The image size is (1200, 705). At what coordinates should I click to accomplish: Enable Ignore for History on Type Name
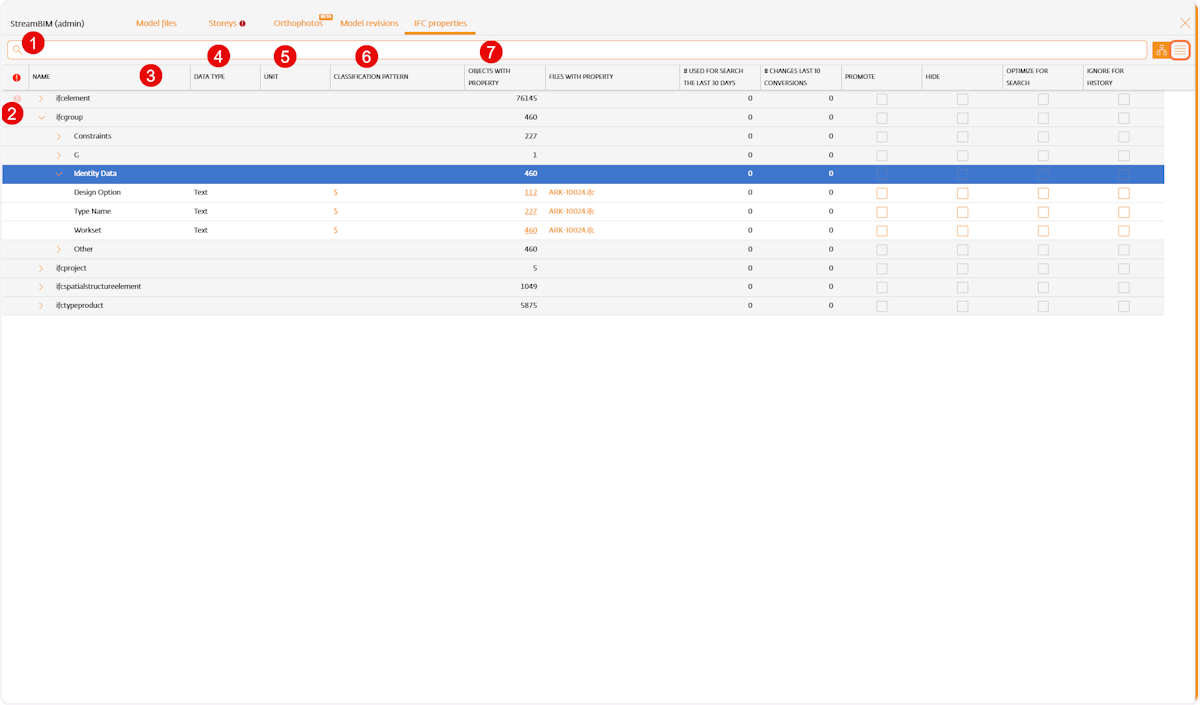(1124, 212)
